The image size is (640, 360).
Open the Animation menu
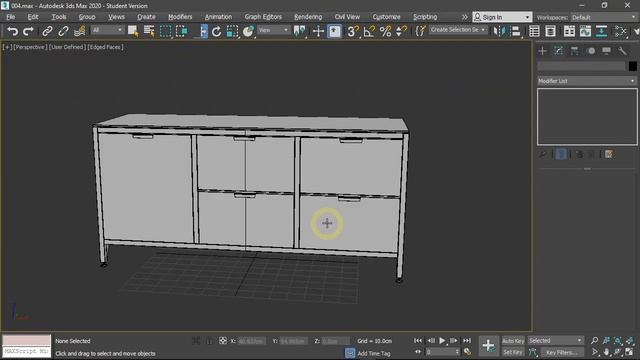coord(218,17)
